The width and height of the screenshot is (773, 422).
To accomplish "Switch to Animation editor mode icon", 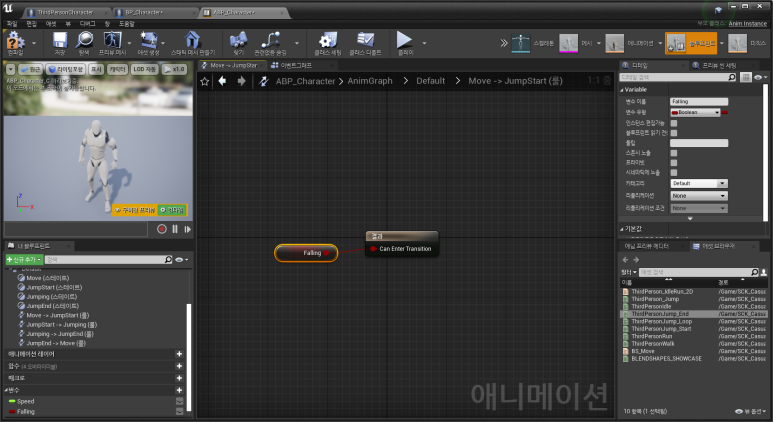I will 614,43.
